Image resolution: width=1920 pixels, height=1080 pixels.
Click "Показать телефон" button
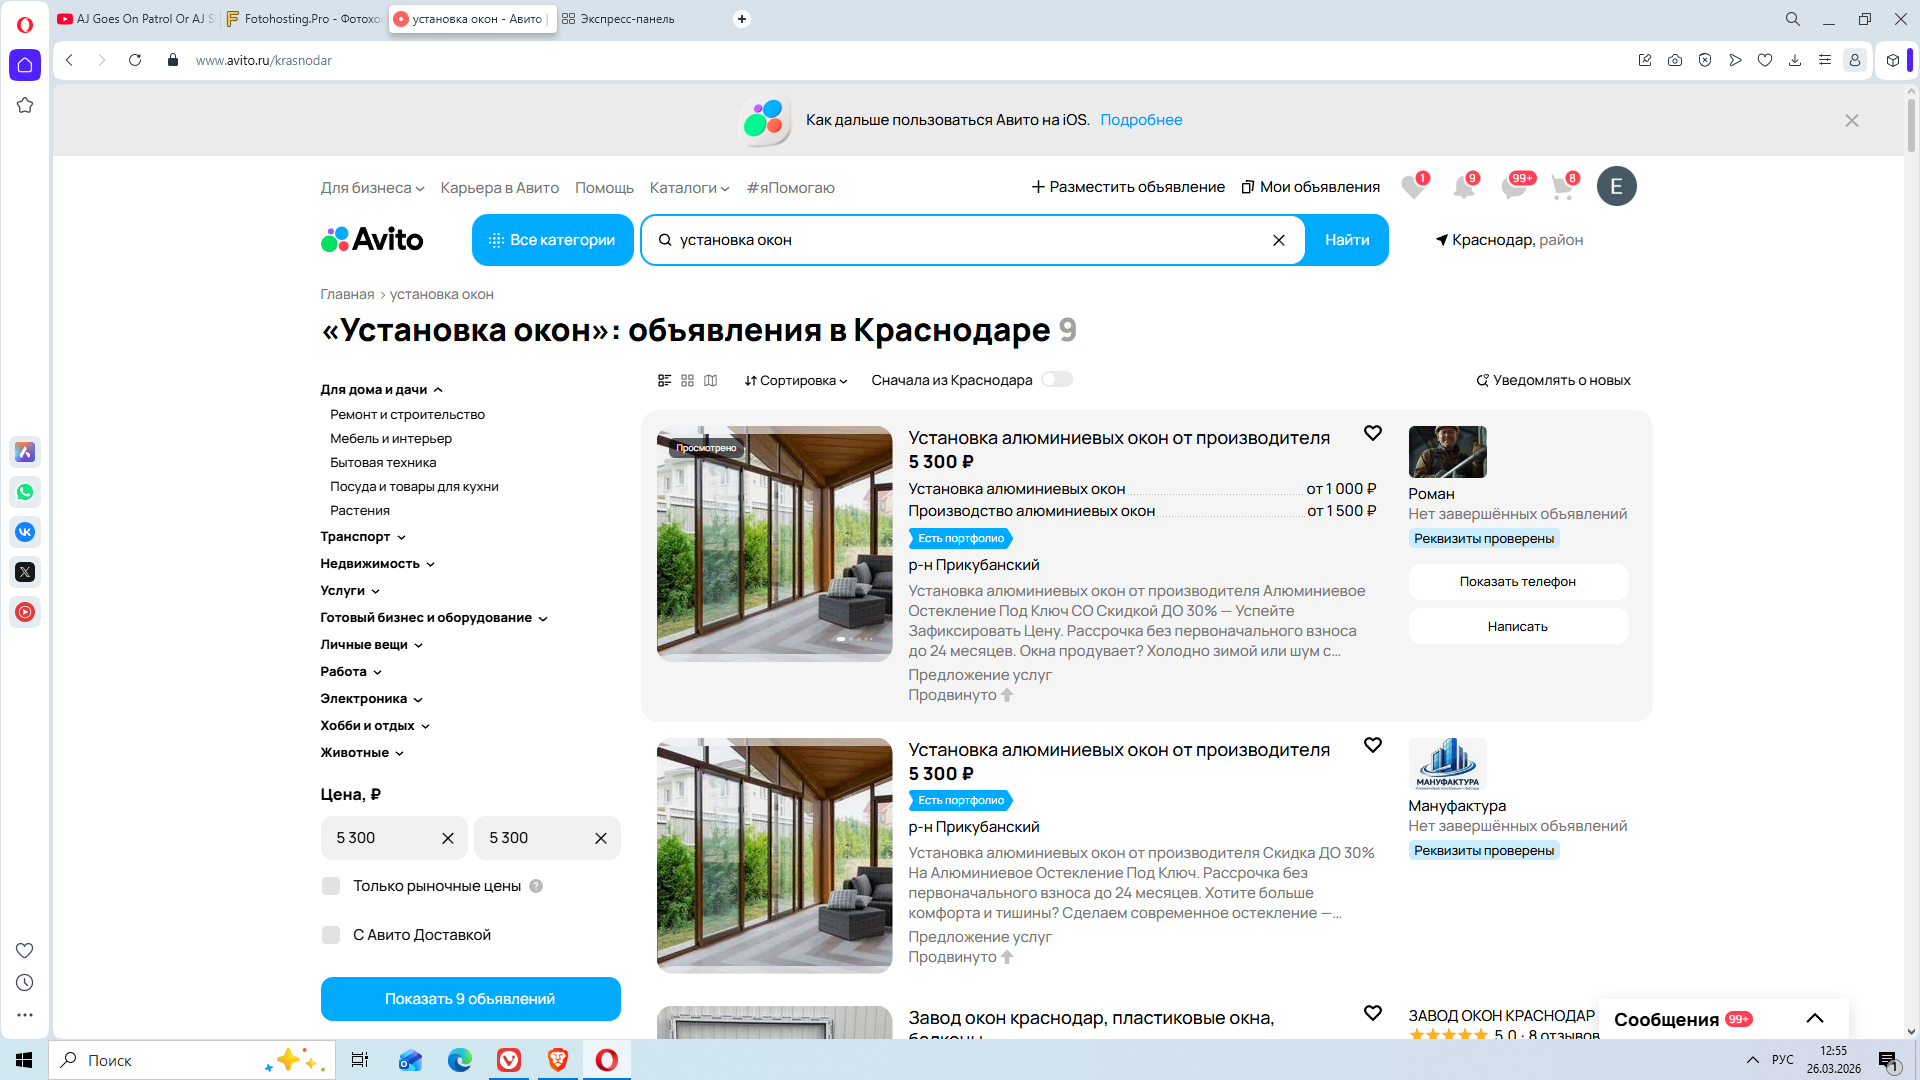pos(1517,582)
